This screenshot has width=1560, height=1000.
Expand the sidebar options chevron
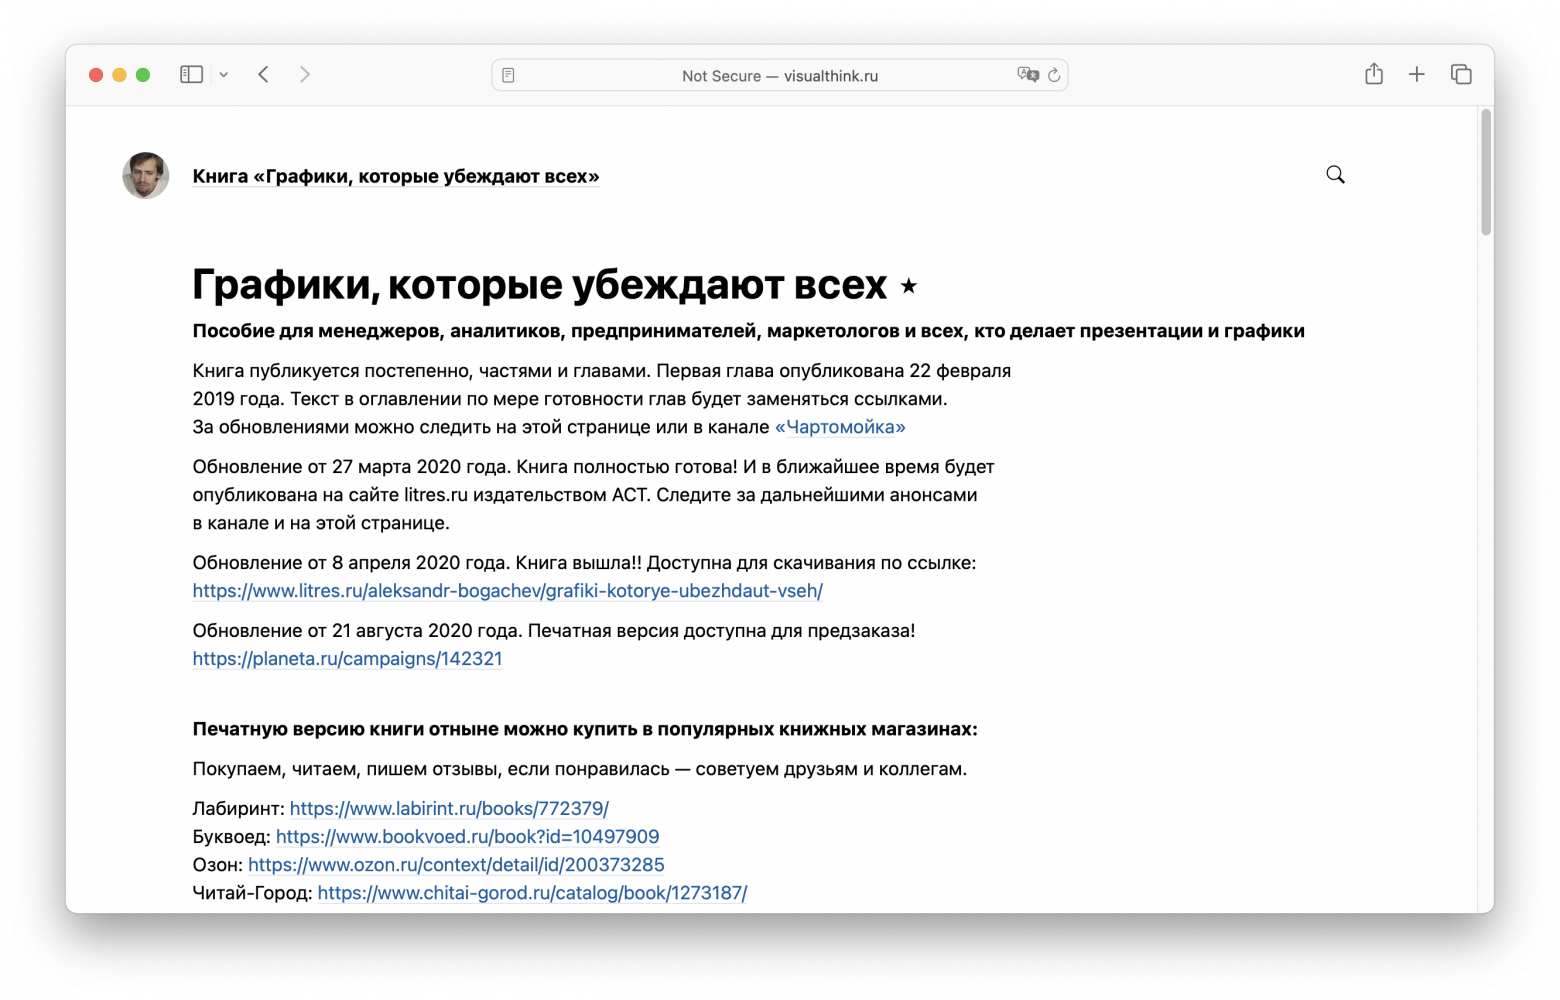pos(224,75)
